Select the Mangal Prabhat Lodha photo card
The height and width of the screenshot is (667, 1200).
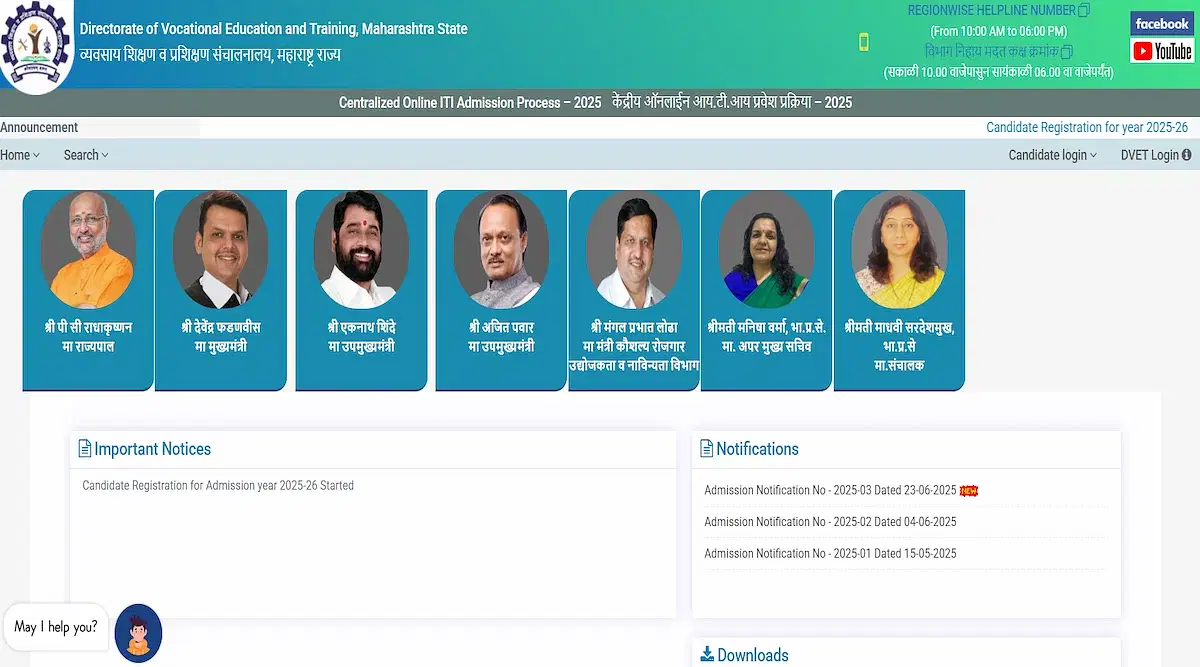pyautogui.click(x=634, y=290)
